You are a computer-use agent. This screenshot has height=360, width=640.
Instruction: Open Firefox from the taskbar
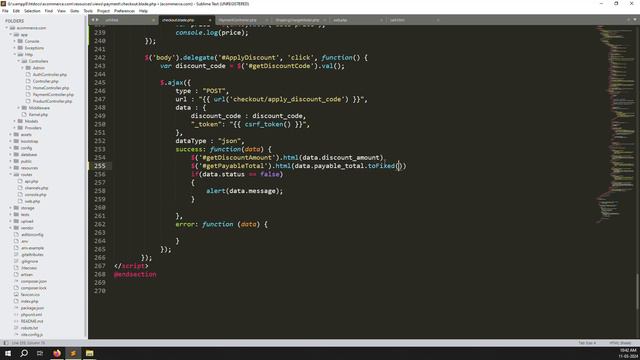57,353
